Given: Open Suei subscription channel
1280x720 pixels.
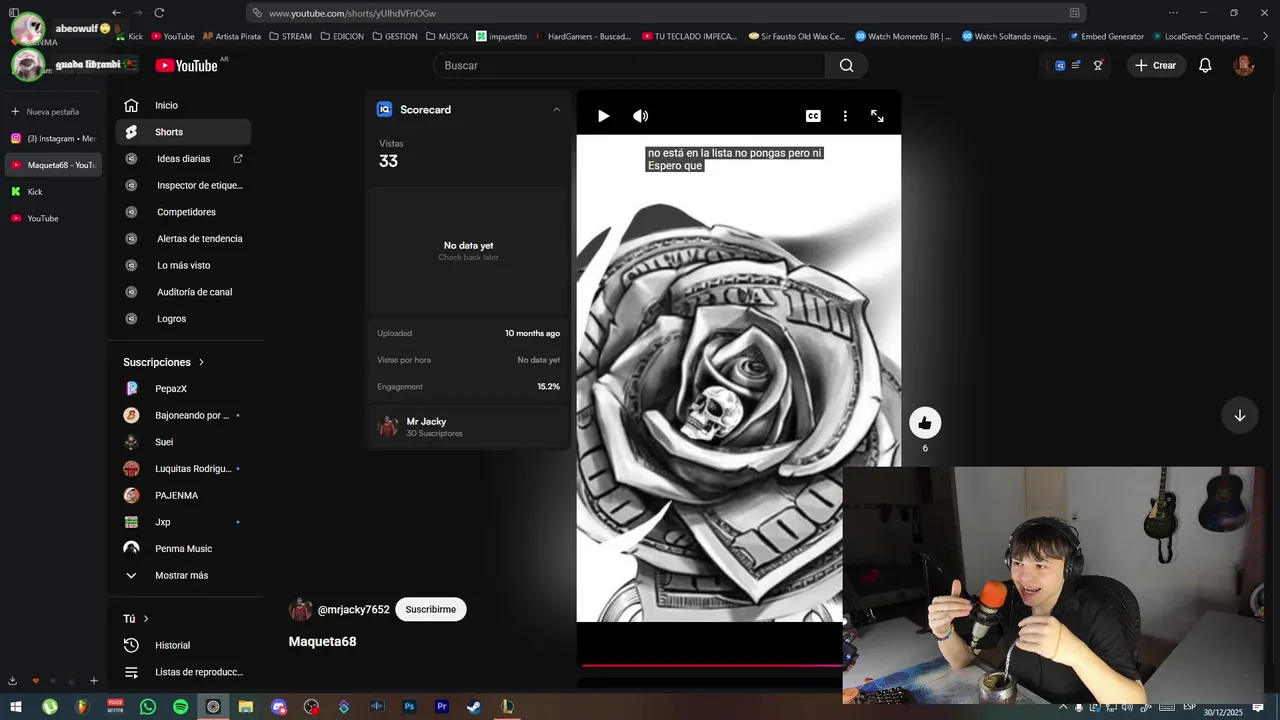Looking at the screenshot, I should 183,442.
